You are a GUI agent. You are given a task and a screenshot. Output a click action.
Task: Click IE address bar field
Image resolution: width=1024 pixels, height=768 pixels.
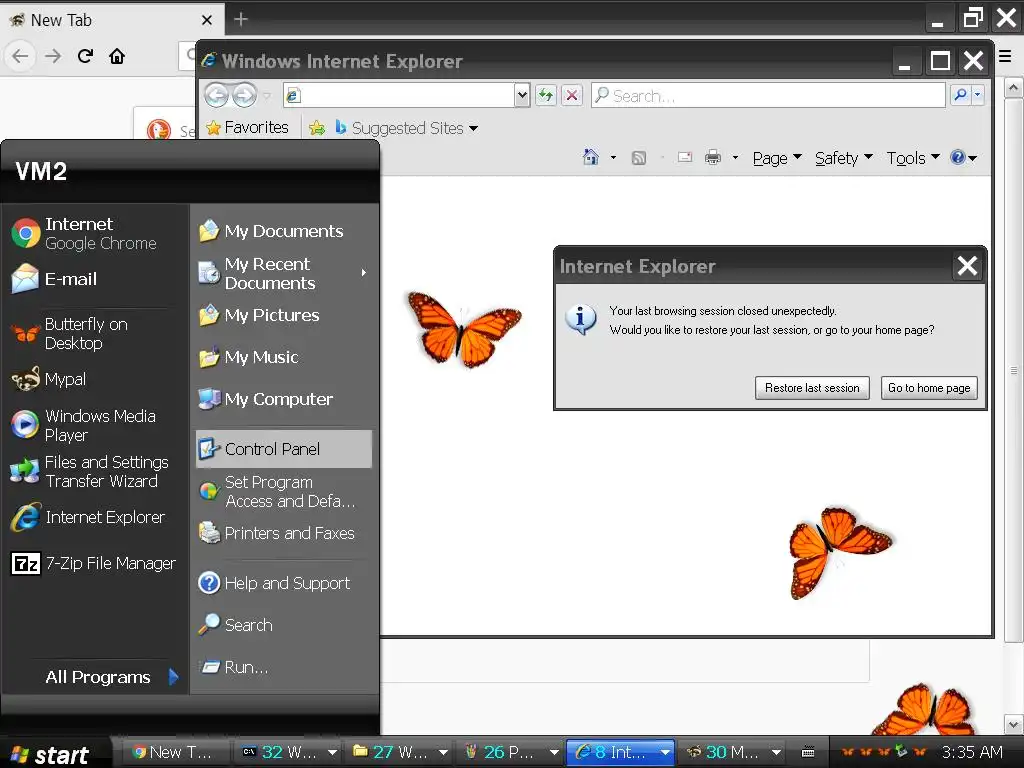pyautogui.click(x=398, y=95)
